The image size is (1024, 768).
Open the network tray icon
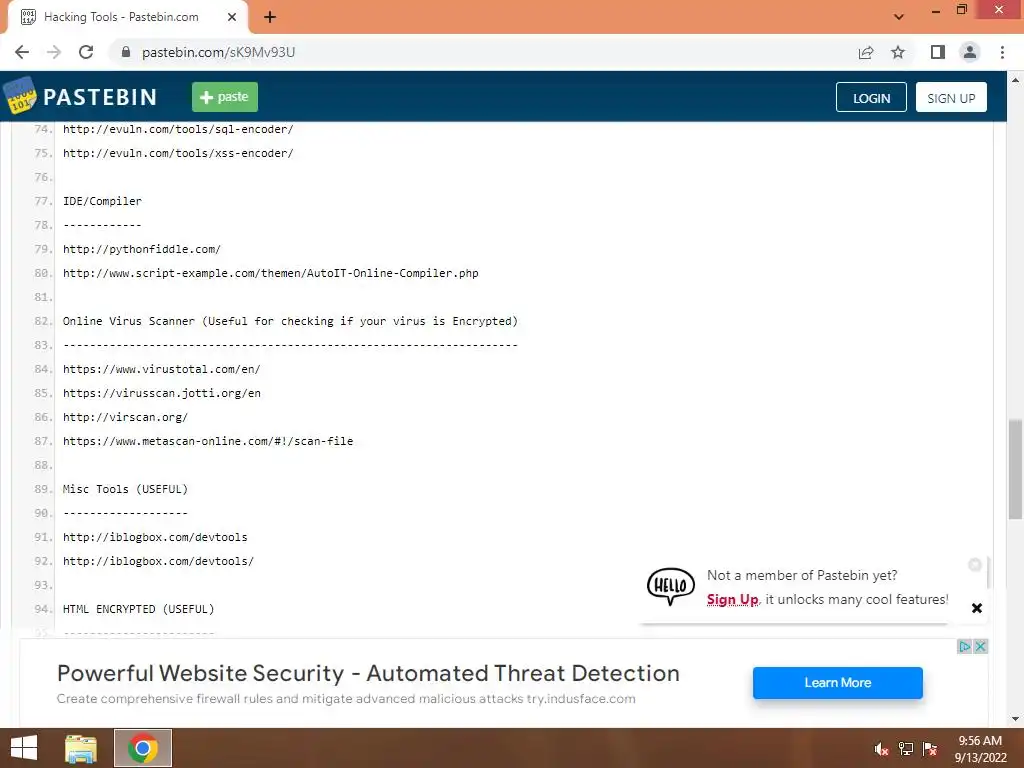point(906,749)
